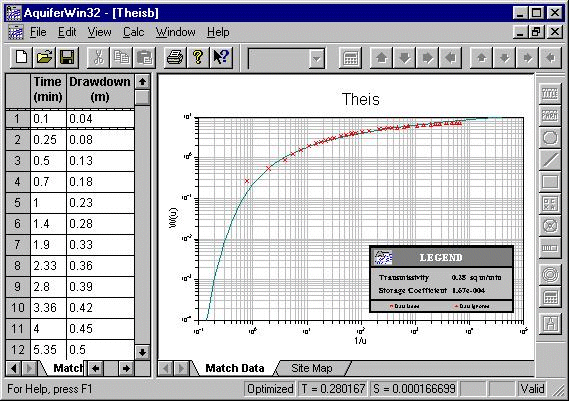Select the rectangle tool
Viewport: 569px width, 401px height.
[x=550, y=182]
